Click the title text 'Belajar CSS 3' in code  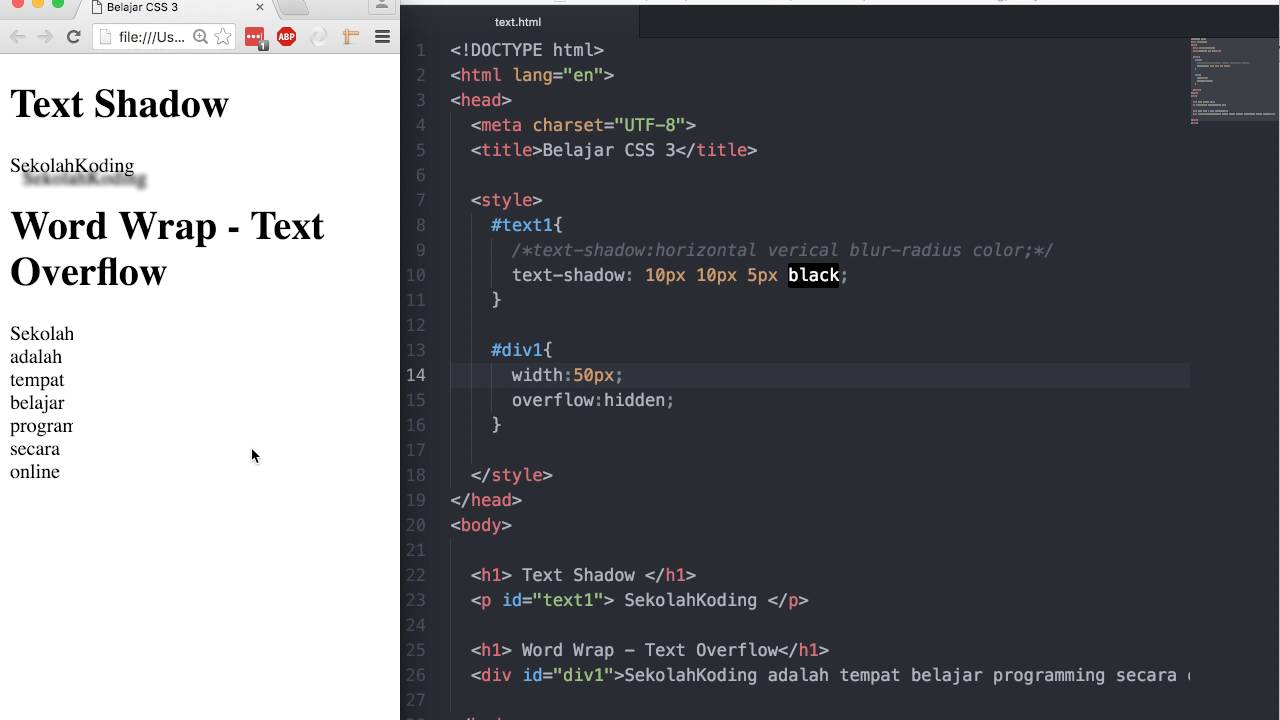(x=609, y=150)
